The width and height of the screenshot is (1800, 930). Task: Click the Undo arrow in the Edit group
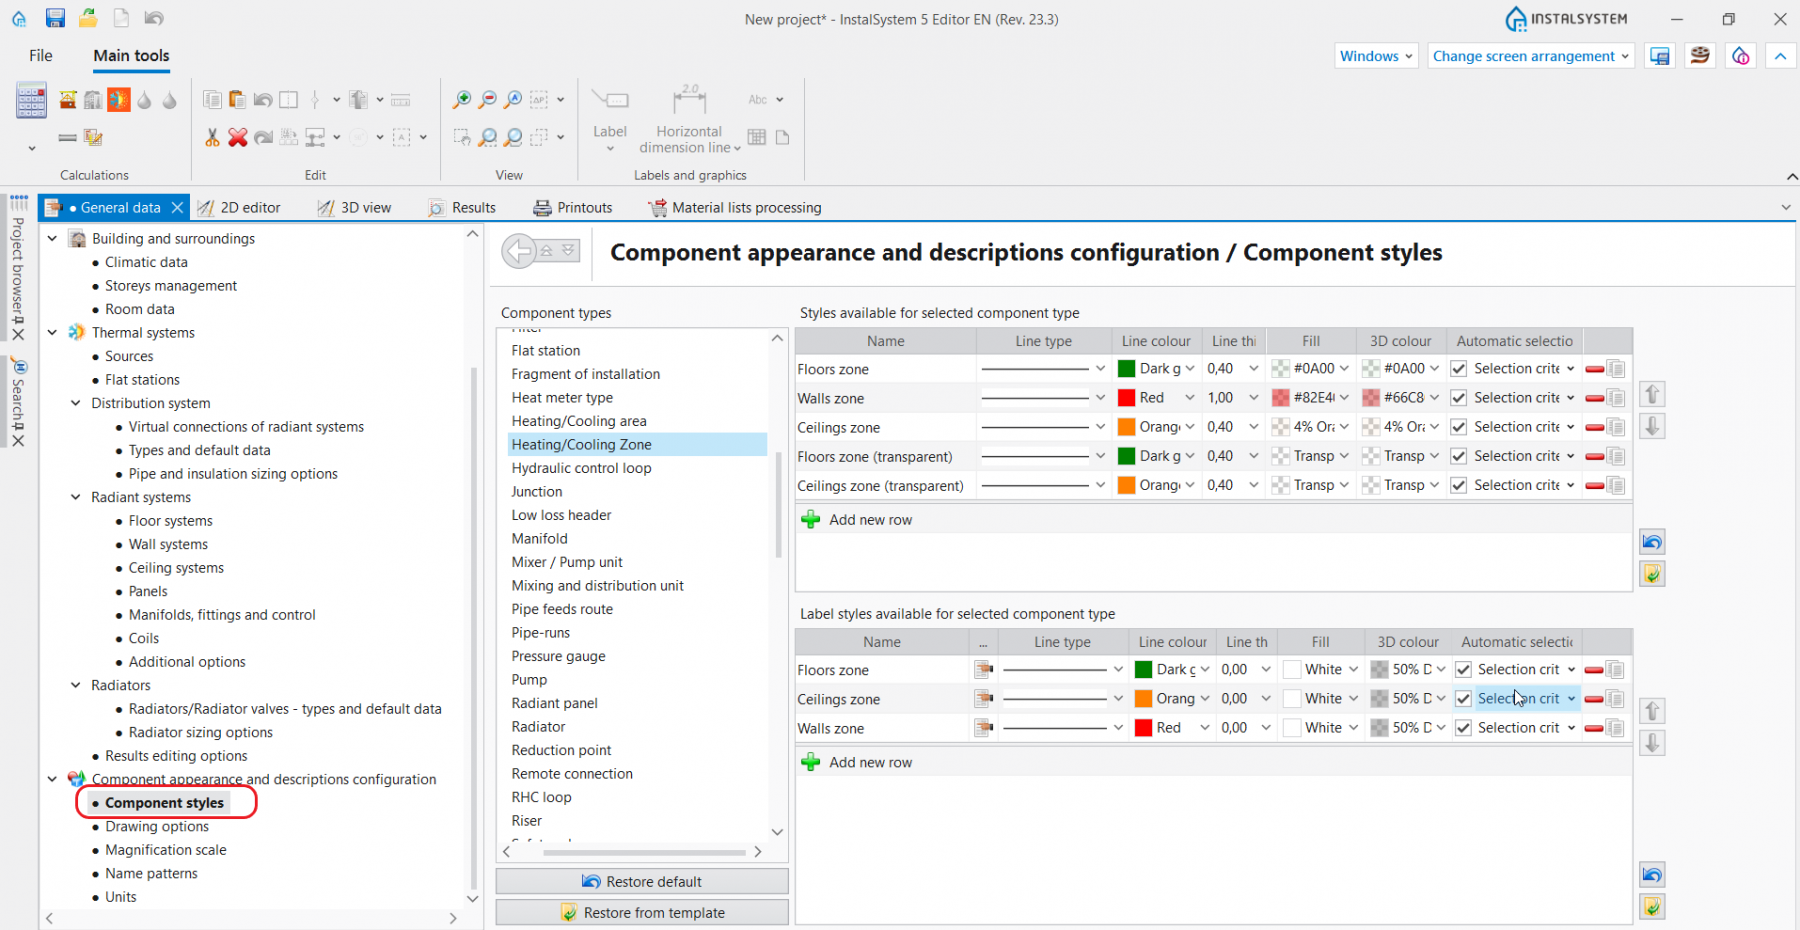(x=262, y=99)
